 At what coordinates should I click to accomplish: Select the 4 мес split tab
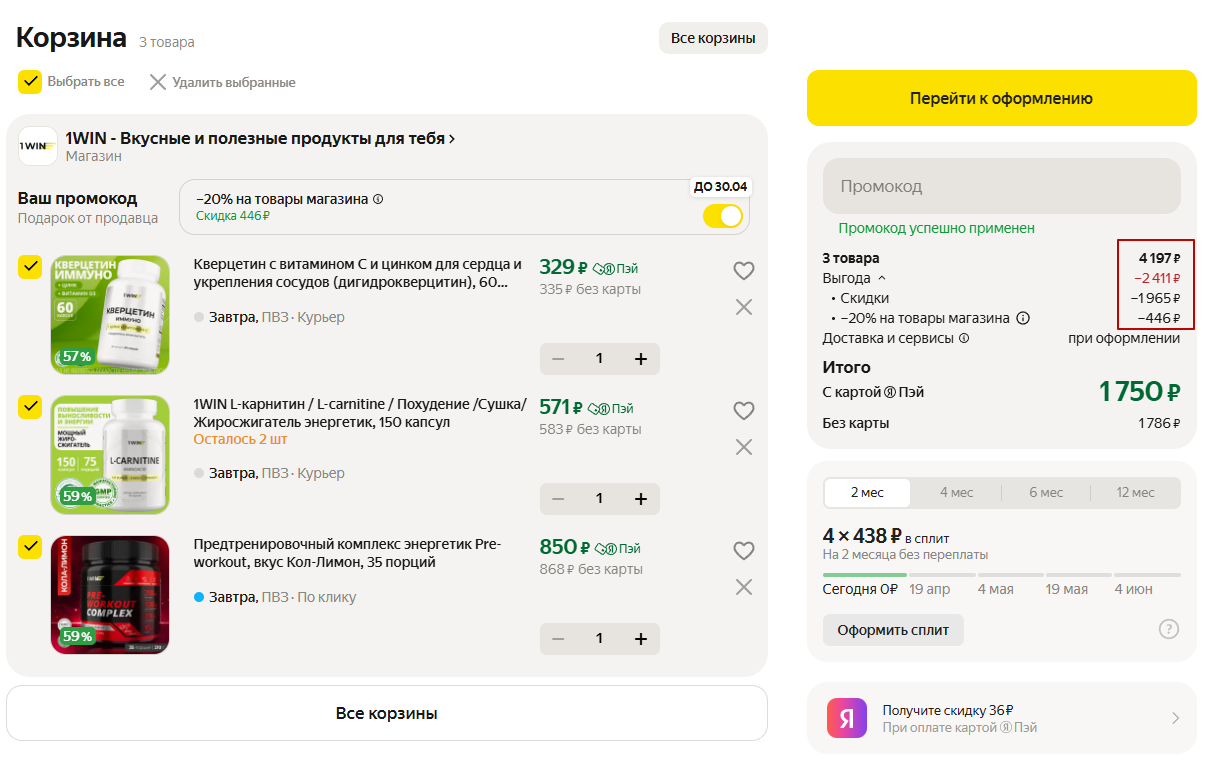pos(956,492)
